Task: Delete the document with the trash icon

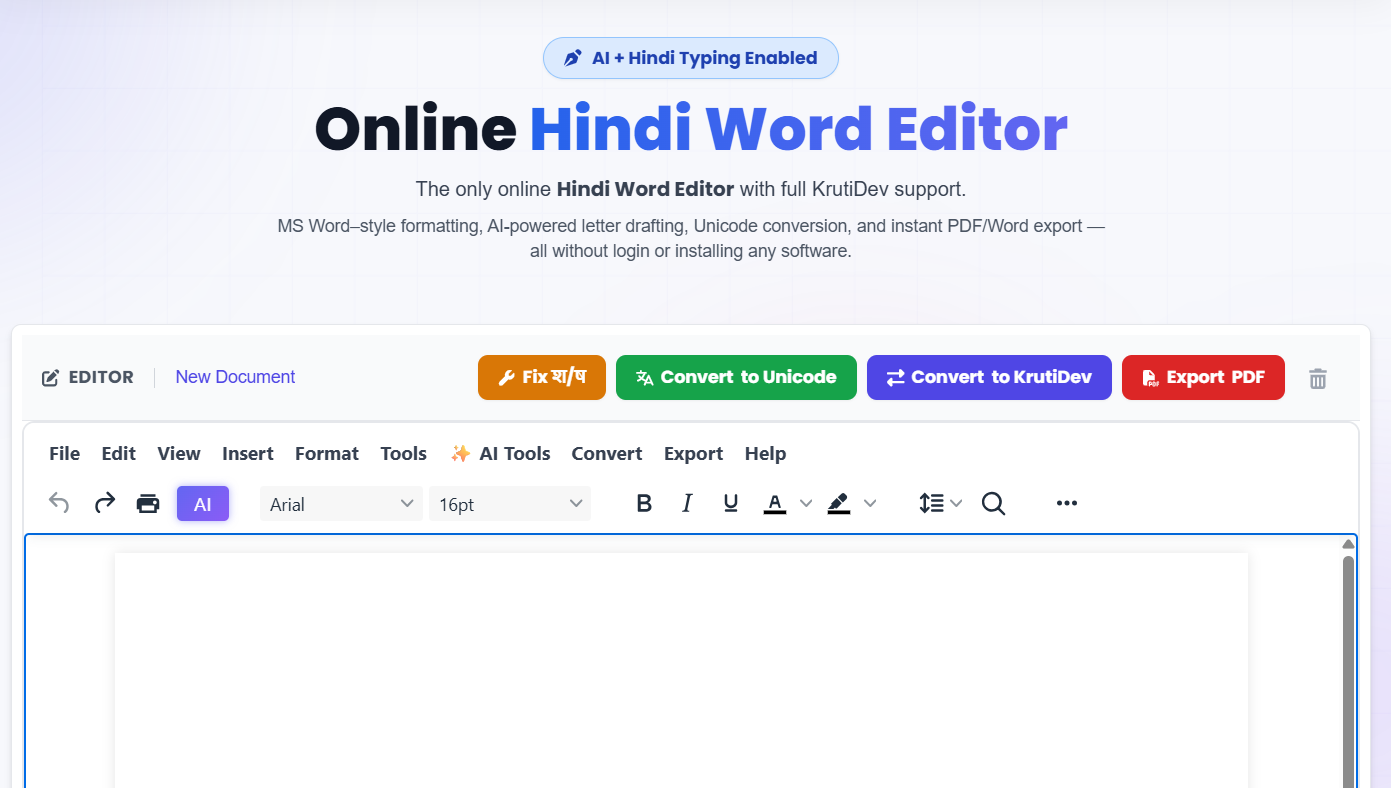Action: (1318, 378)
